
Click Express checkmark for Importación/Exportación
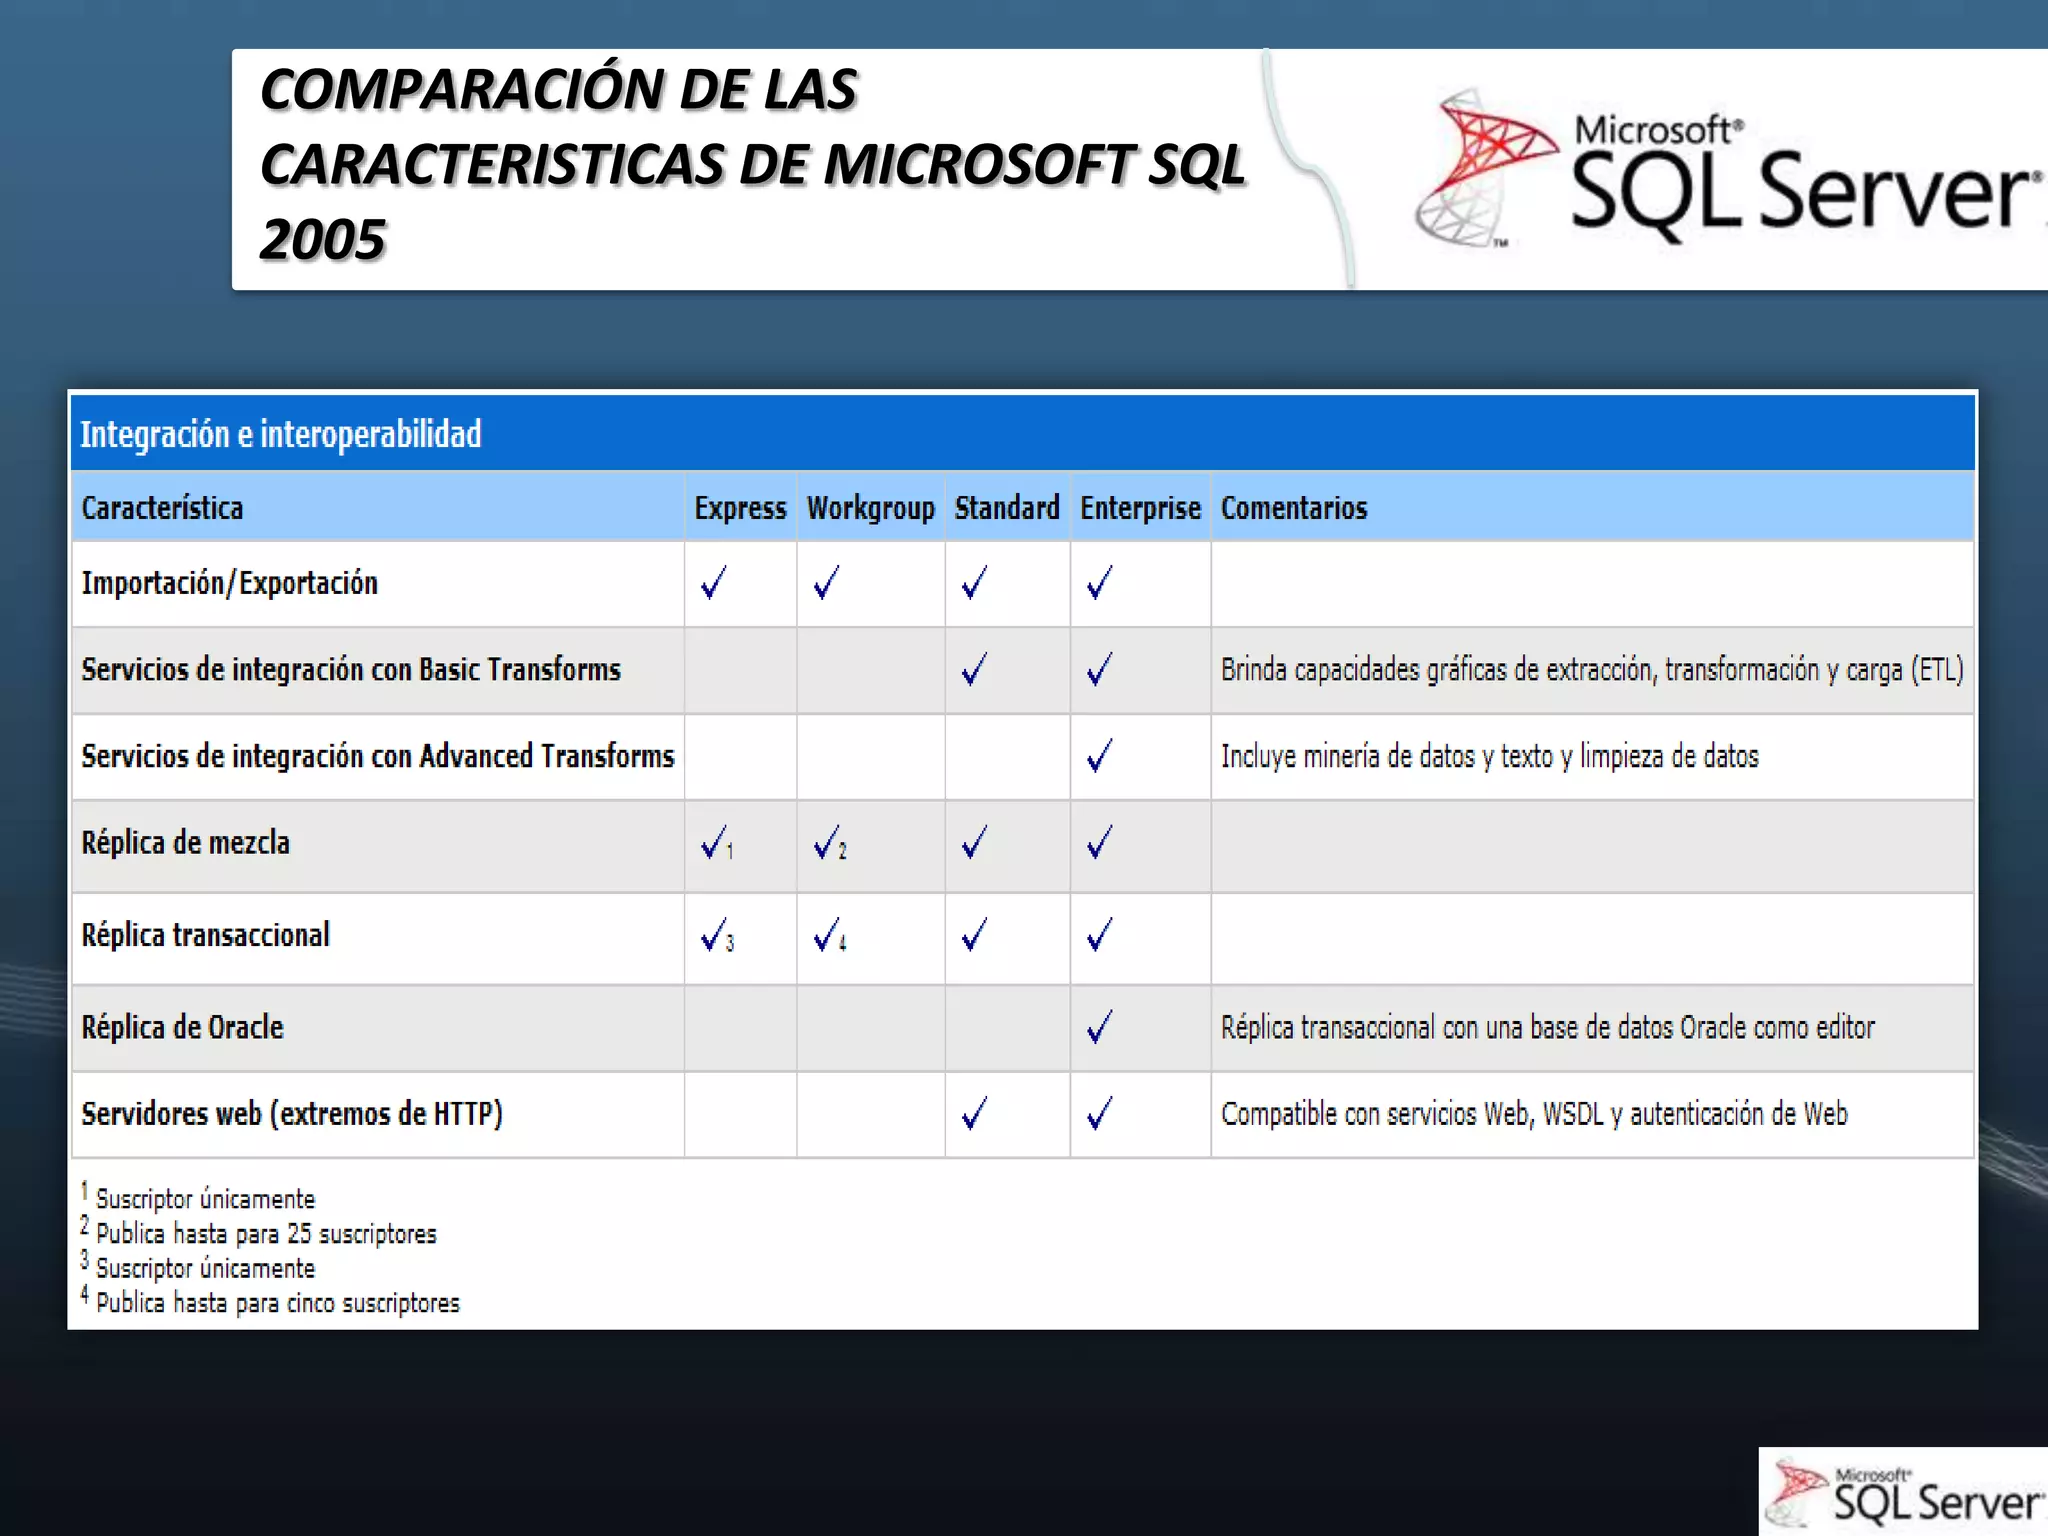coord(714,583)
